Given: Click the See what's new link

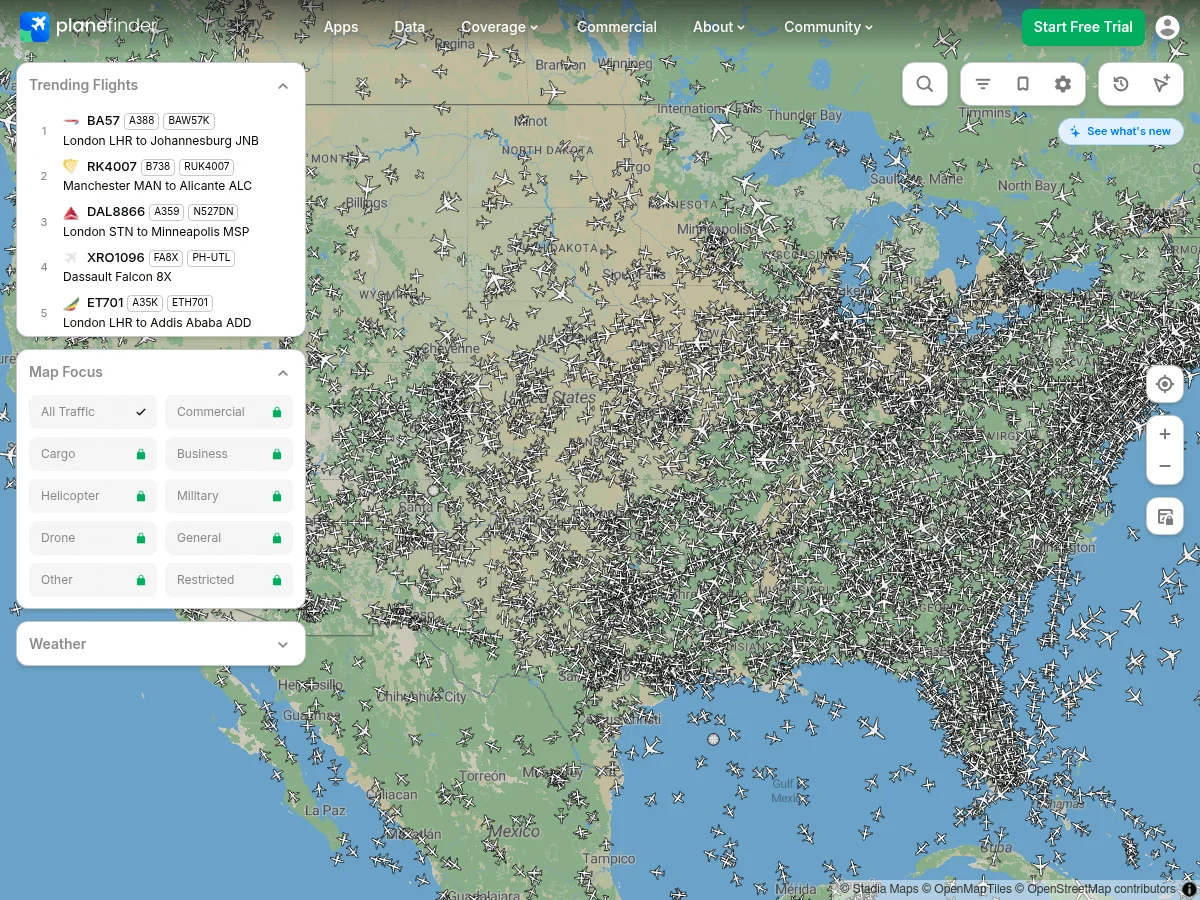Looking at the screenshot, I should click(1121, 131).
